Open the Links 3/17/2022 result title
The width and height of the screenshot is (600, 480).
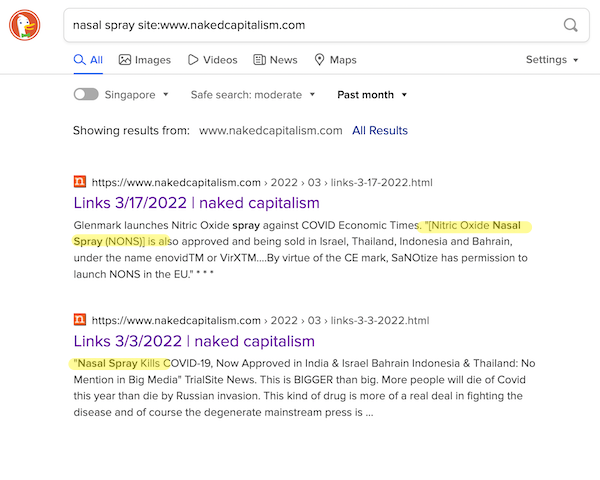[197, 203]
